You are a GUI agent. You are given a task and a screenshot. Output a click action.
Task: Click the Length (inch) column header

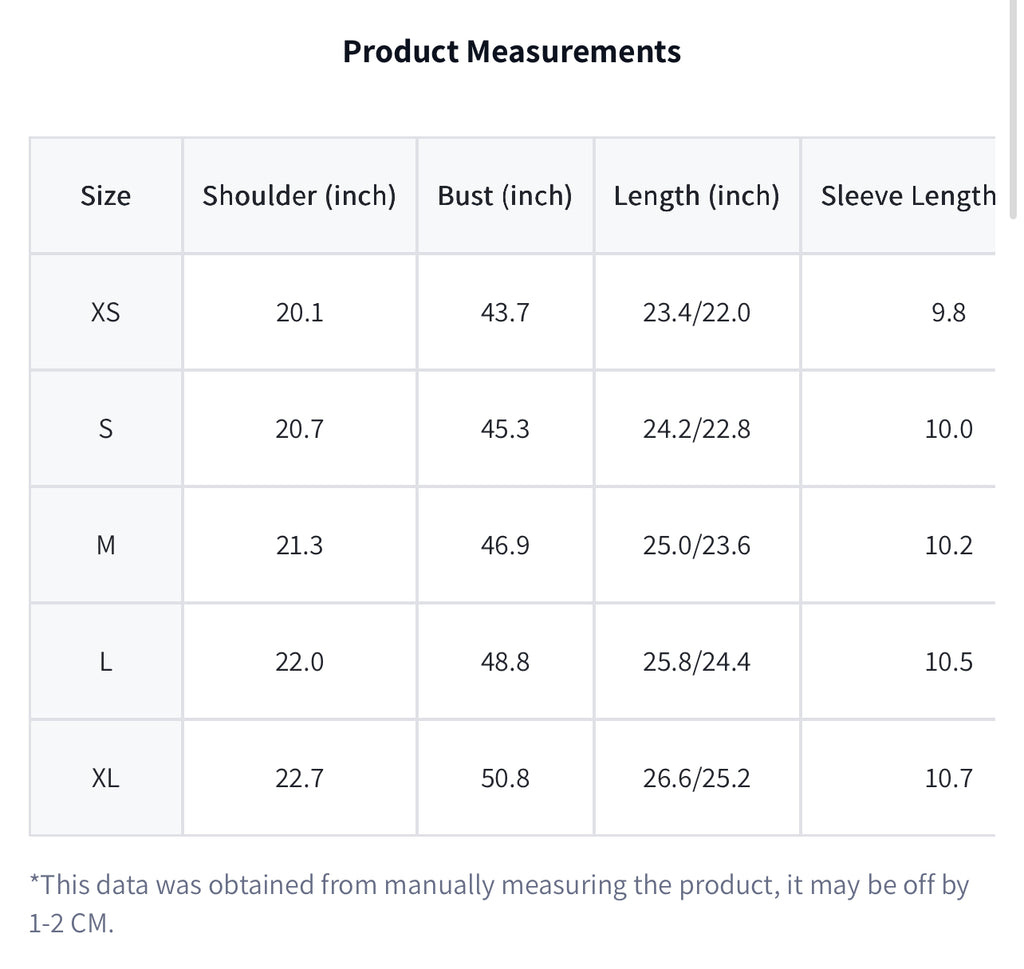[697, 196]
